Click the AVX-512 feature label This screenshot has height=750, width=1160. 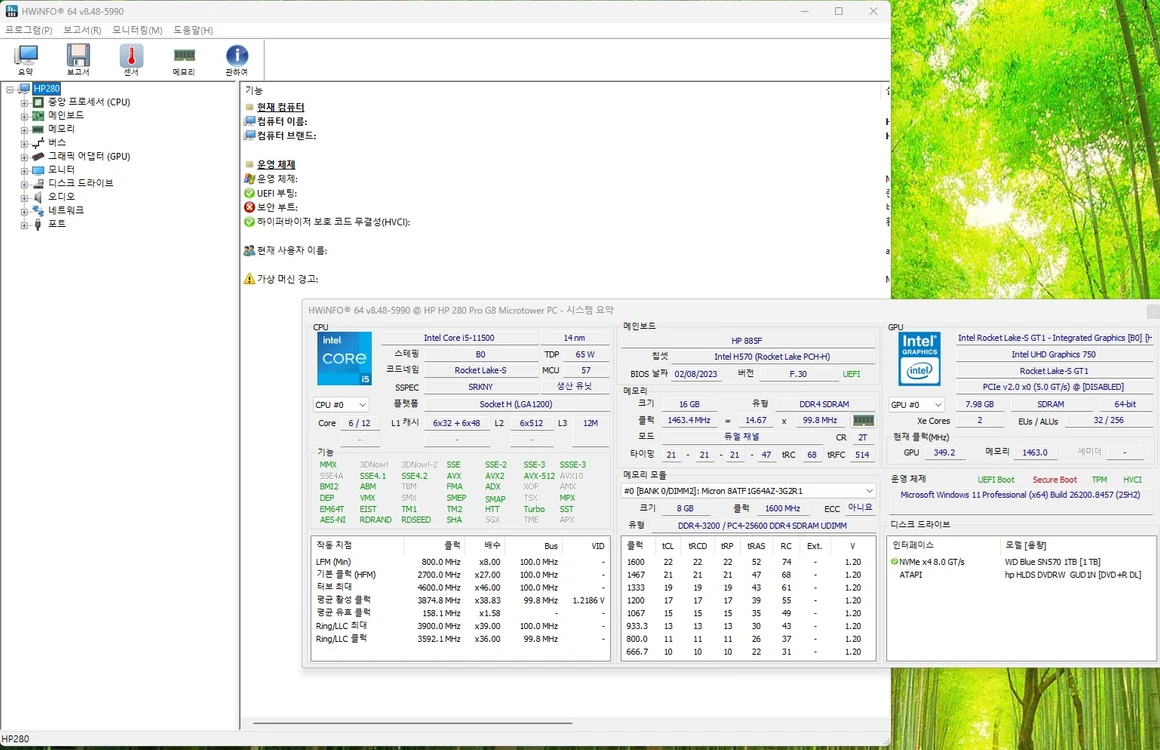tap(539, 476)
